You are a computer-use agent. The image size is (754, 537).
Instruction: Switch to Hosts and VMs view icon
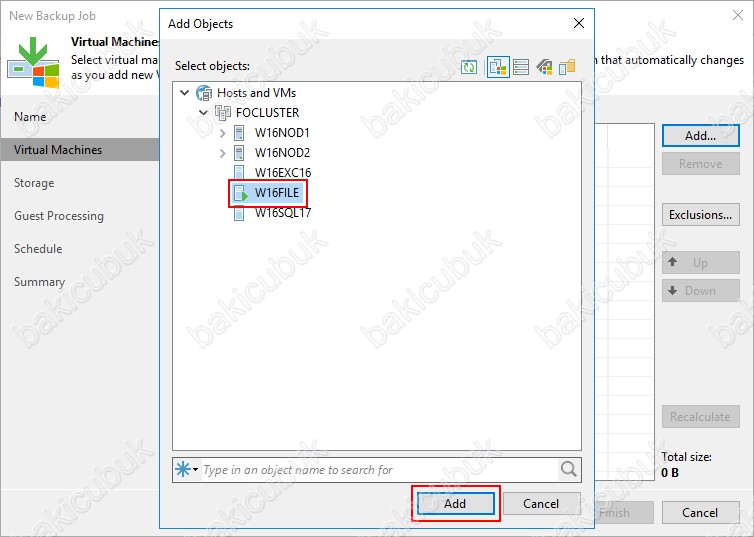point(497,67)
